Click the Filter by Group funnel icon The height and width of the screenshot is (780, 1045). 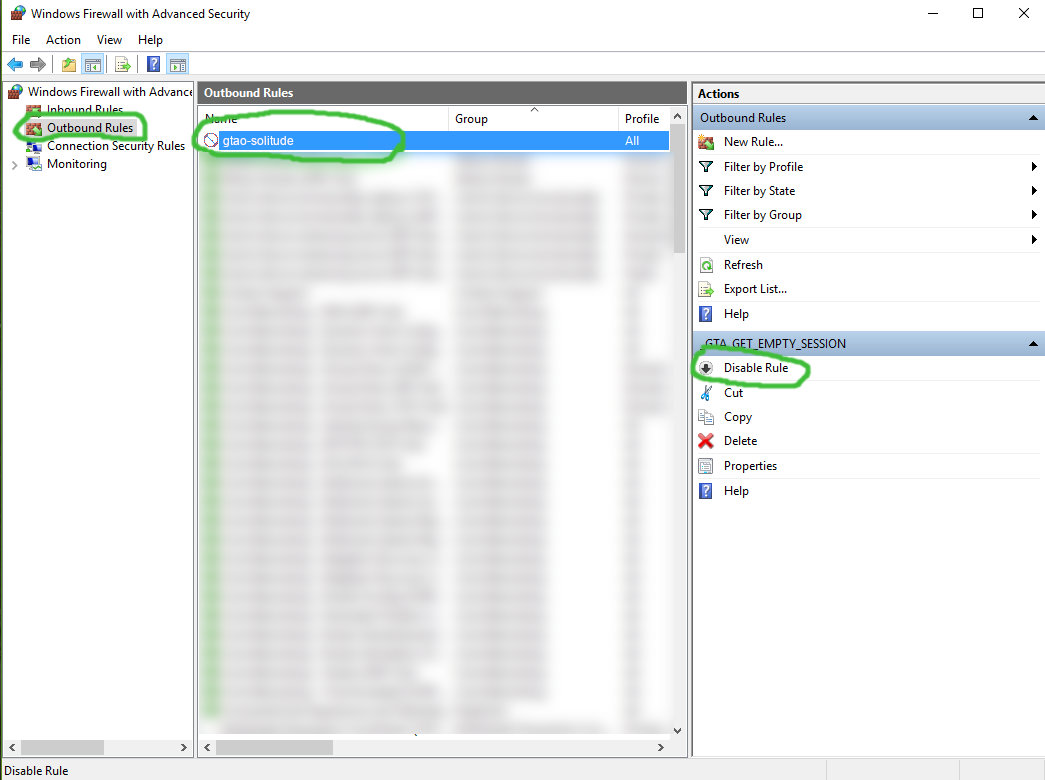pos(706,215)
